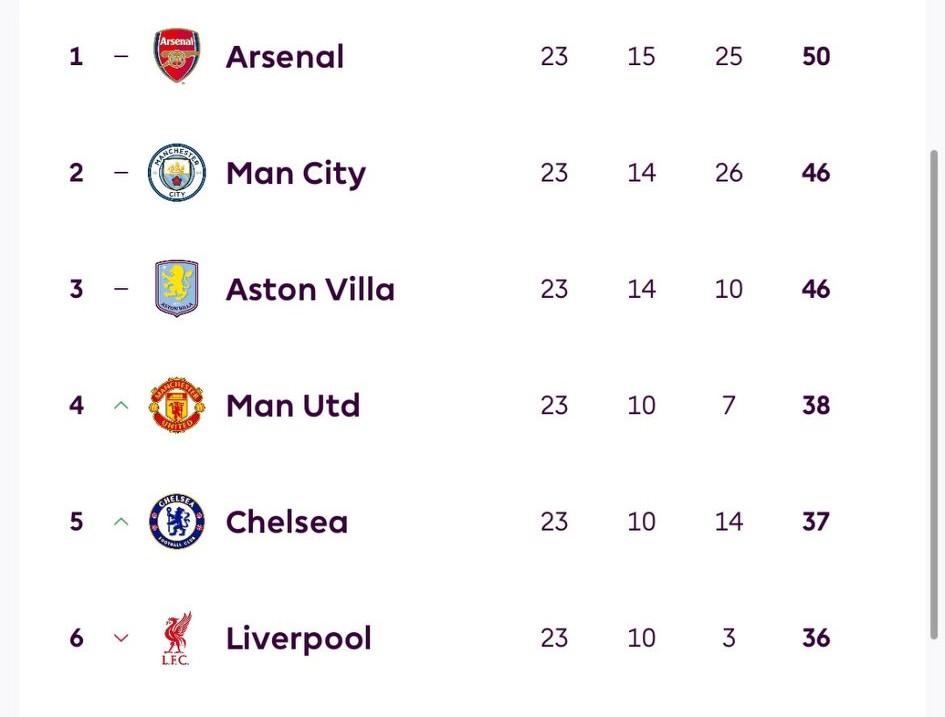Open the Man Utd team link

(x=293, y=405)
